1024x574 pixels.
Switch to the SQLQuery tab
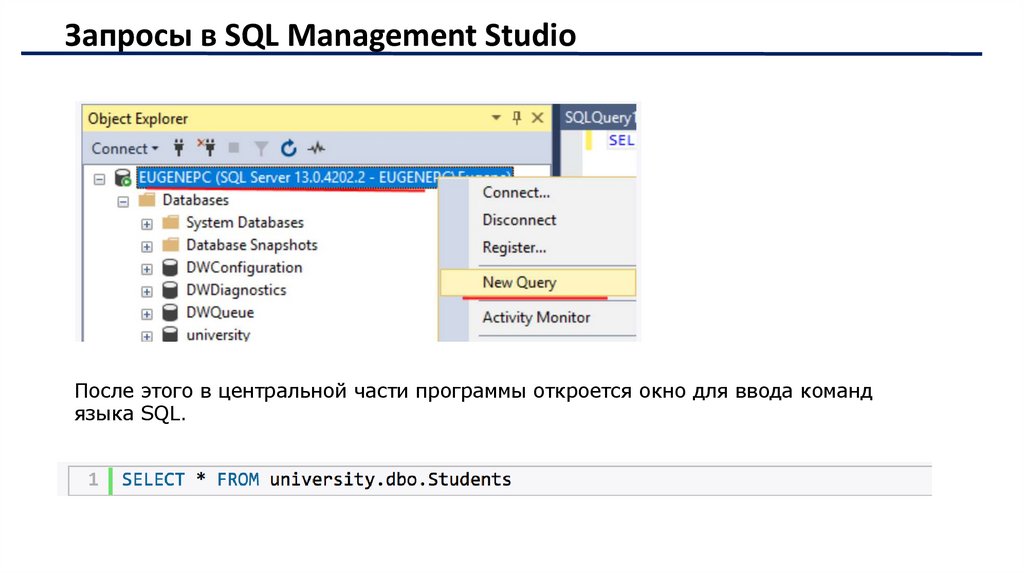click(598, 118)
